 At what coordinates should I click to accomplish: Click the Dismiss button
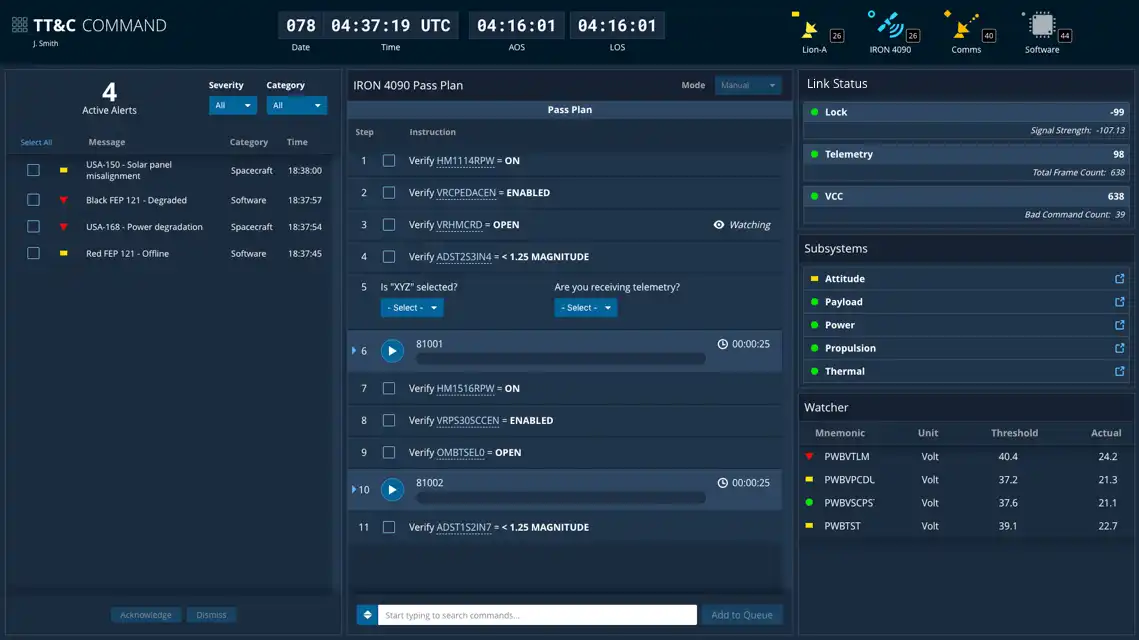[x=211, y=615]
